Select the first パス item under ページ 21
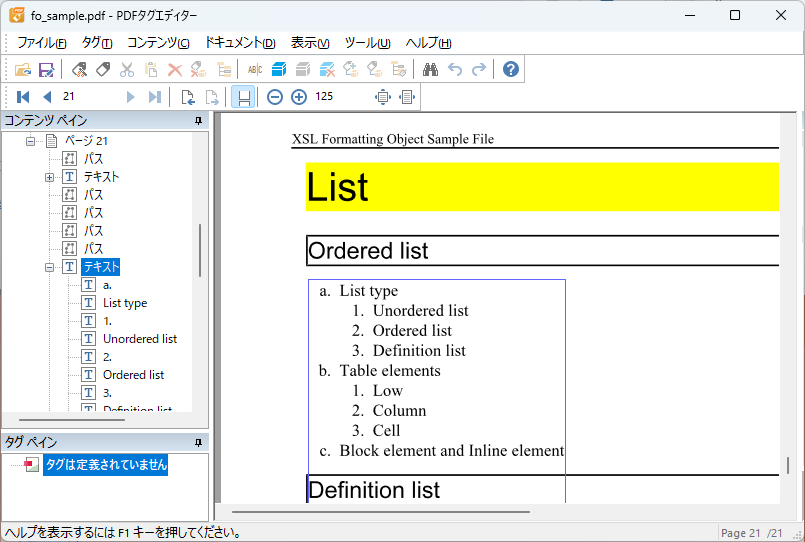 click(x=93, y=159)
